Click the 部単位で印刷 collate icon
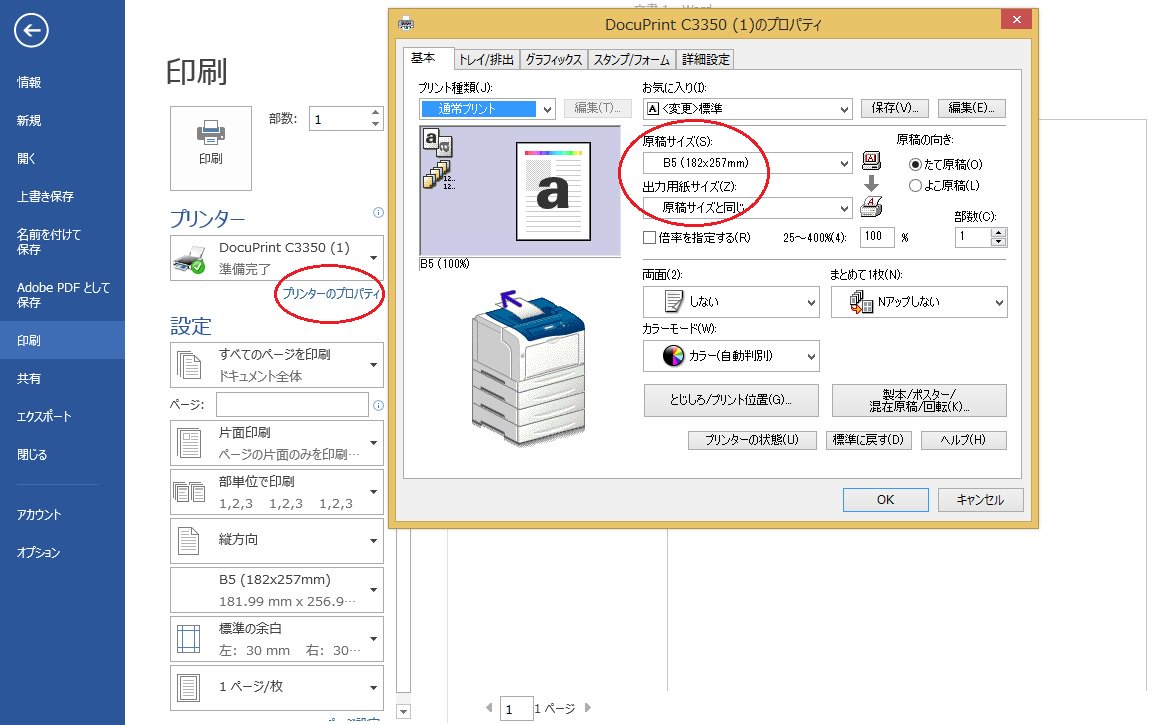 [x=189, y=492]
